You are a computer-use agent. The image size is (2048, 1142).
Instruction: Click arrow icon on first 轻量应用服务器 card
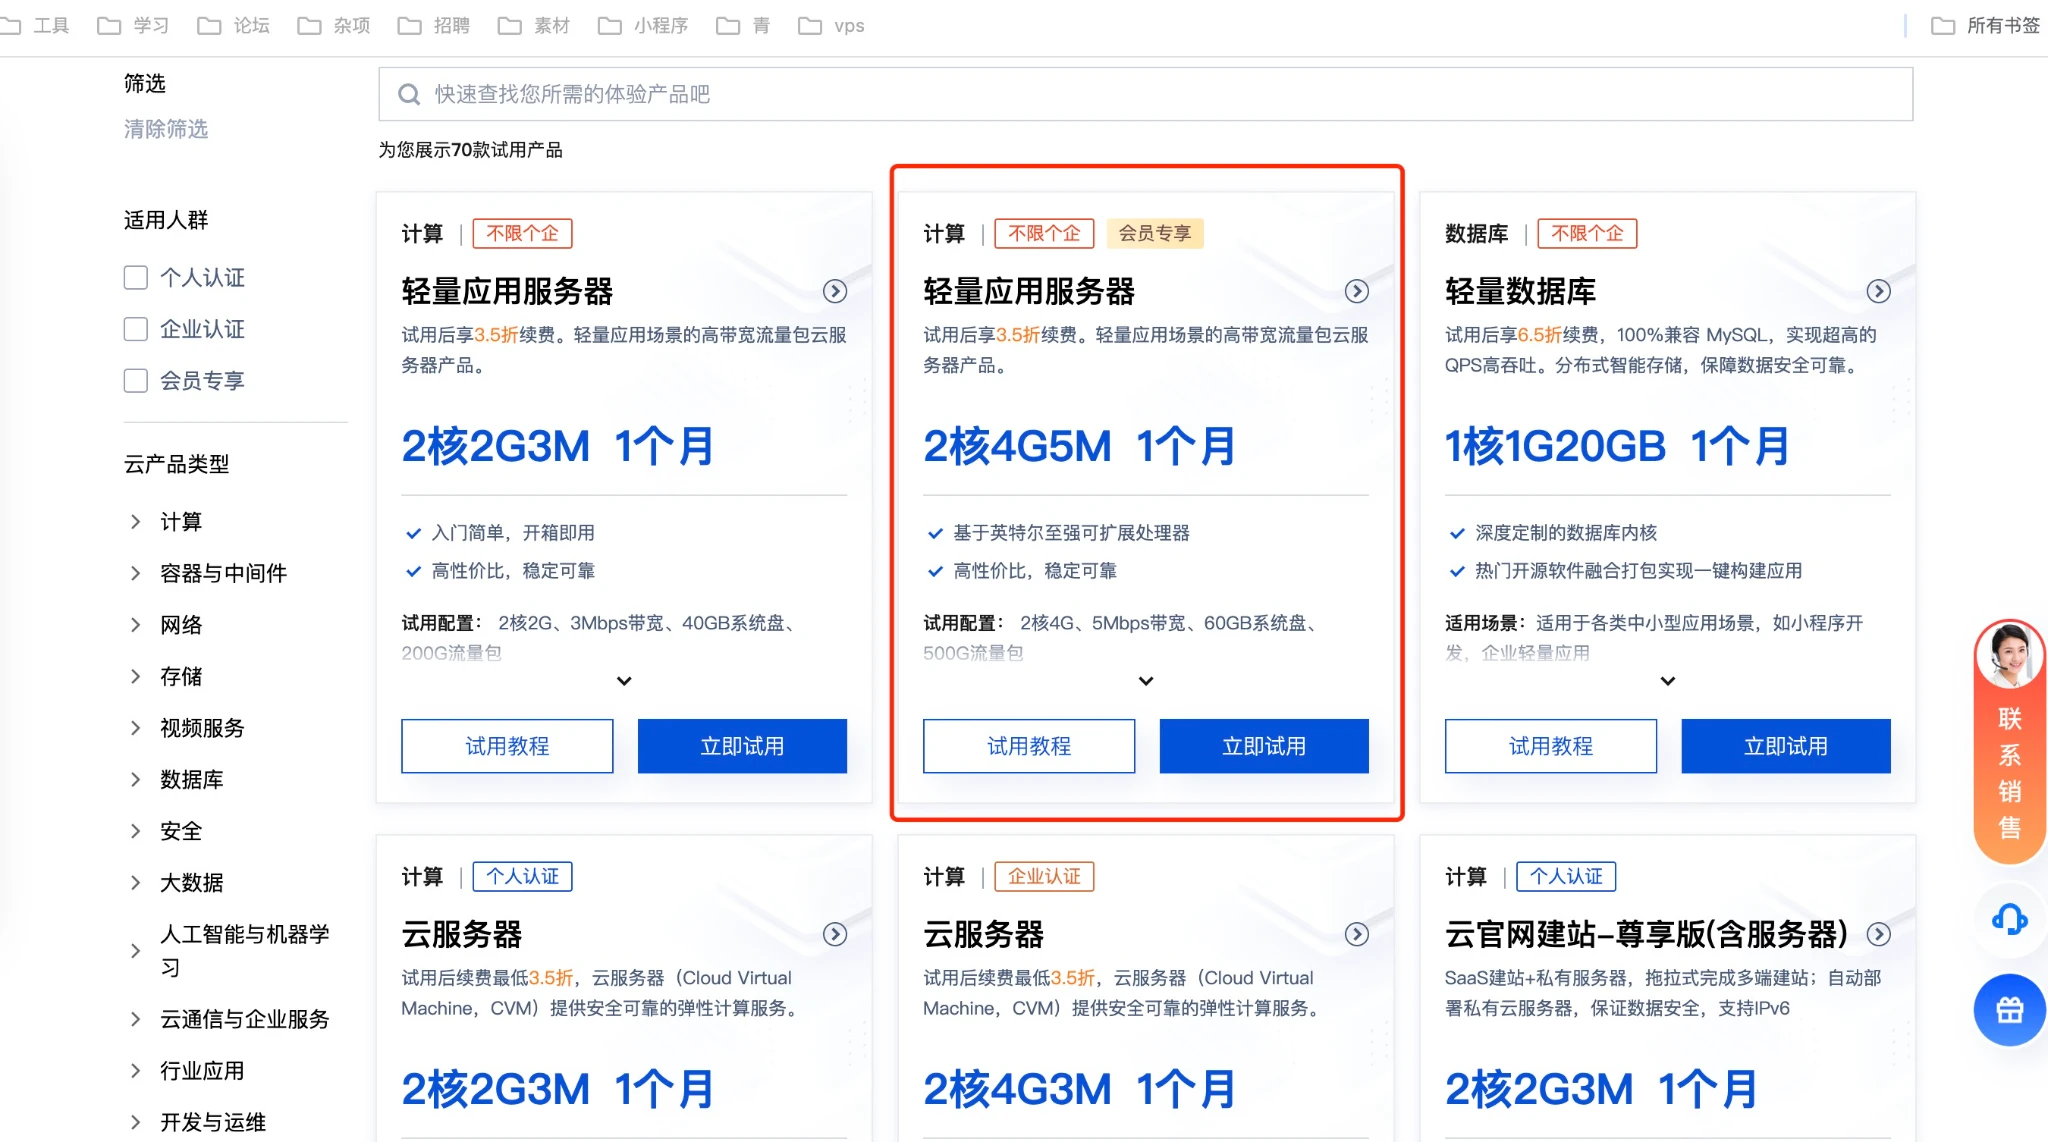[x=834, y=291]
